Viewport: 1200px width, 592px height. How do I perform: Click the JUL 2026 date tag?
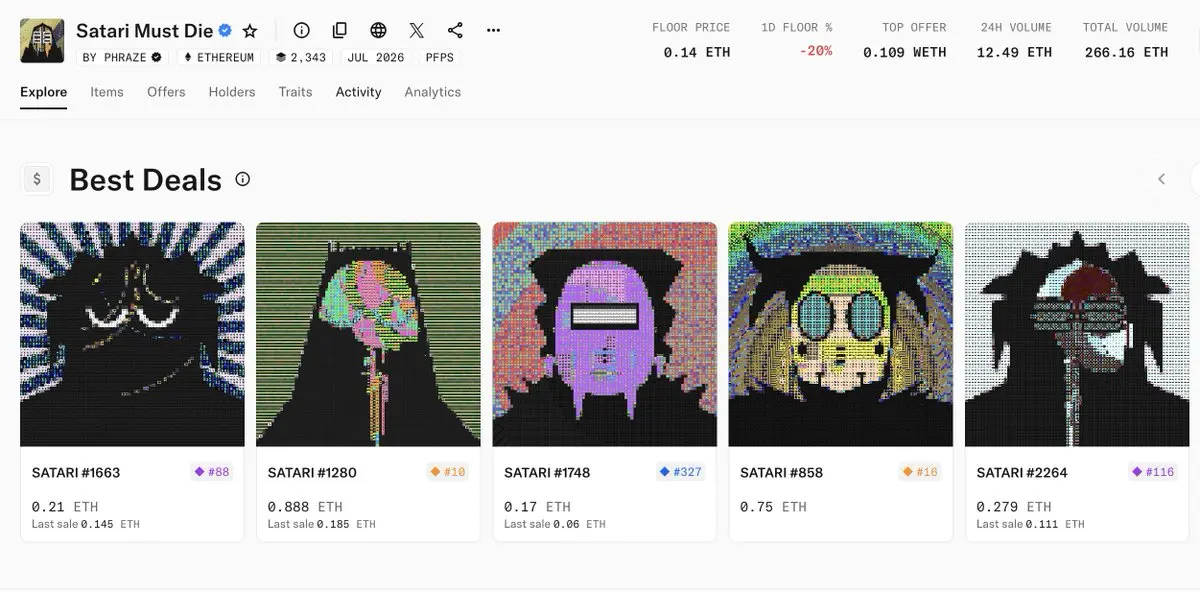(376, 58)
